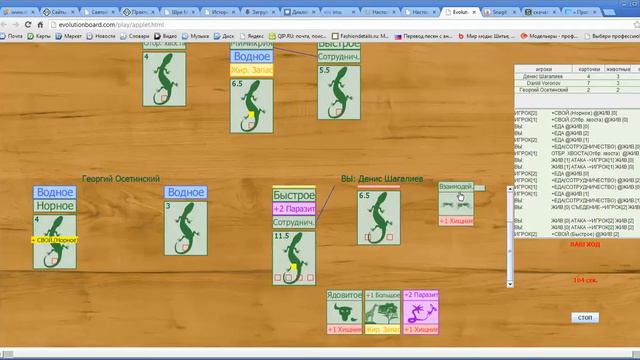This screenshot has width=640, height=360.
Task: Select Daniil Voronov row in players table
Action: [577, 83]
